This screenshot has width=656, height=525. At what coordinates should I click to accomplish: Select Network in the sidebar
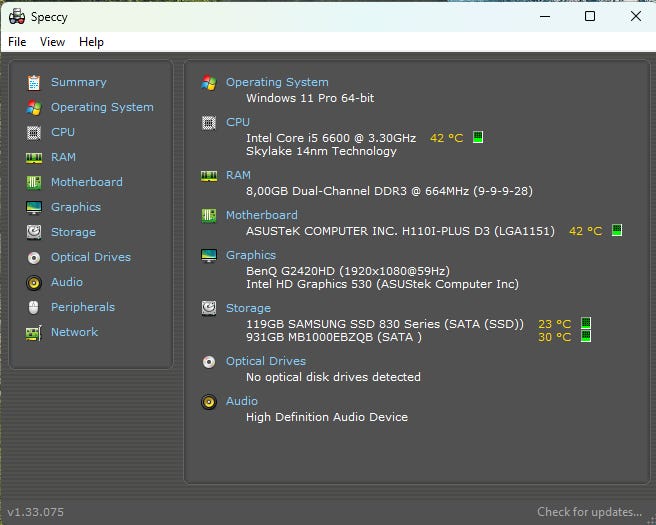74,332
